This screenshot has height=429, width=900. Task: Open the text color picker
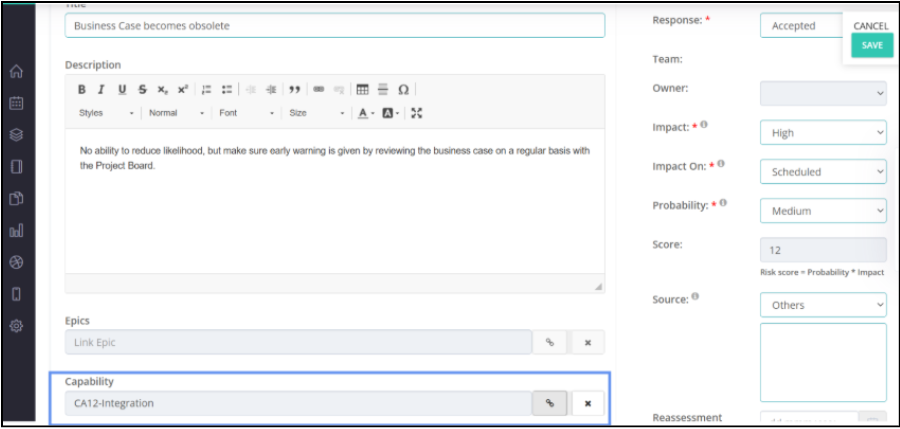pyautogui.click(x=366, y=113)
